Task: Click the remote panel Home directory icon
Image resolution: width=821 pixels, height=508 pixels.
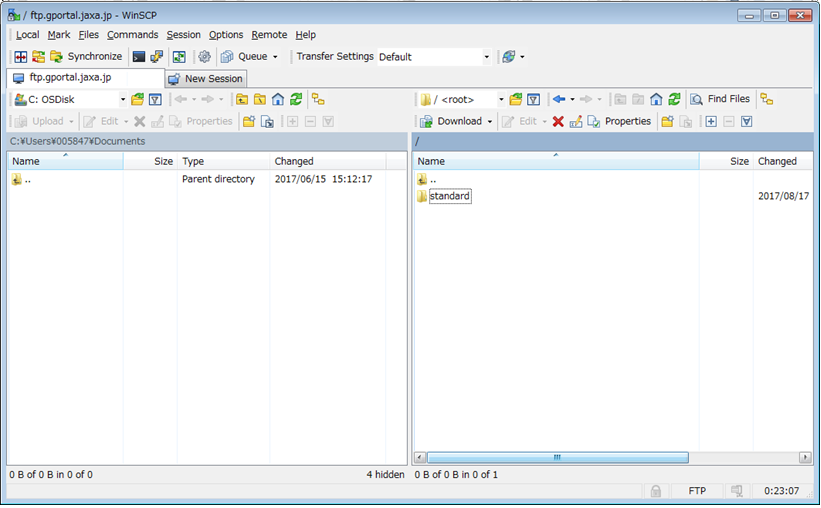Action: tap(656, 99)
